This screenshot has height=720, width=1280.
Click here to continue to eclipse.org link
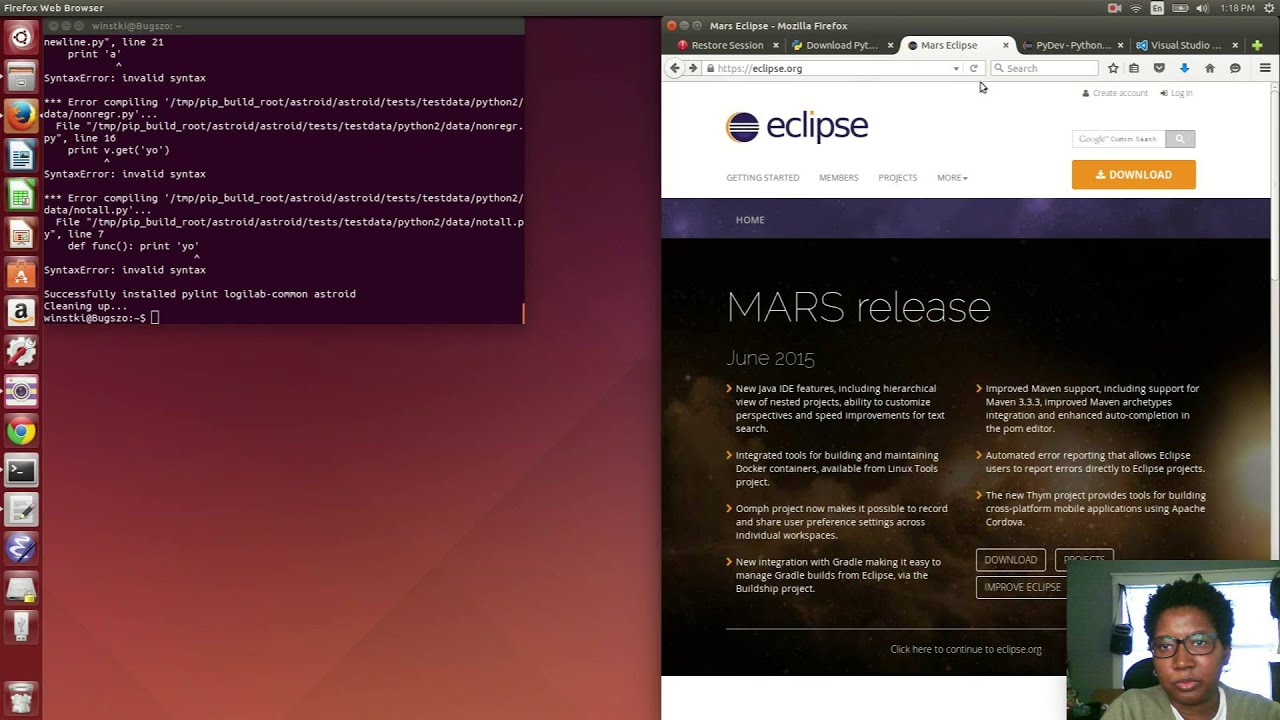click(x=966, y=649)
